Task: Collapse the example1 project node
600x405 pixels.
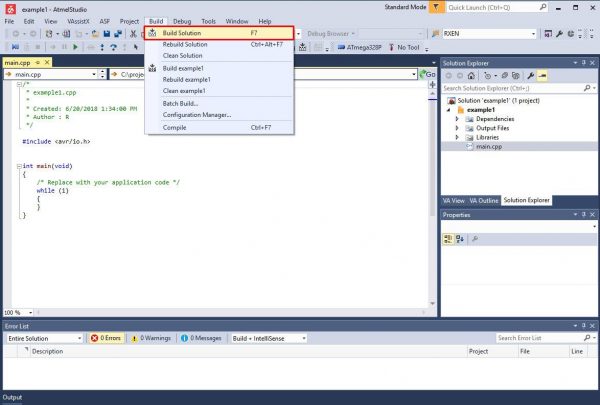Action: click(x=448, y=110)
